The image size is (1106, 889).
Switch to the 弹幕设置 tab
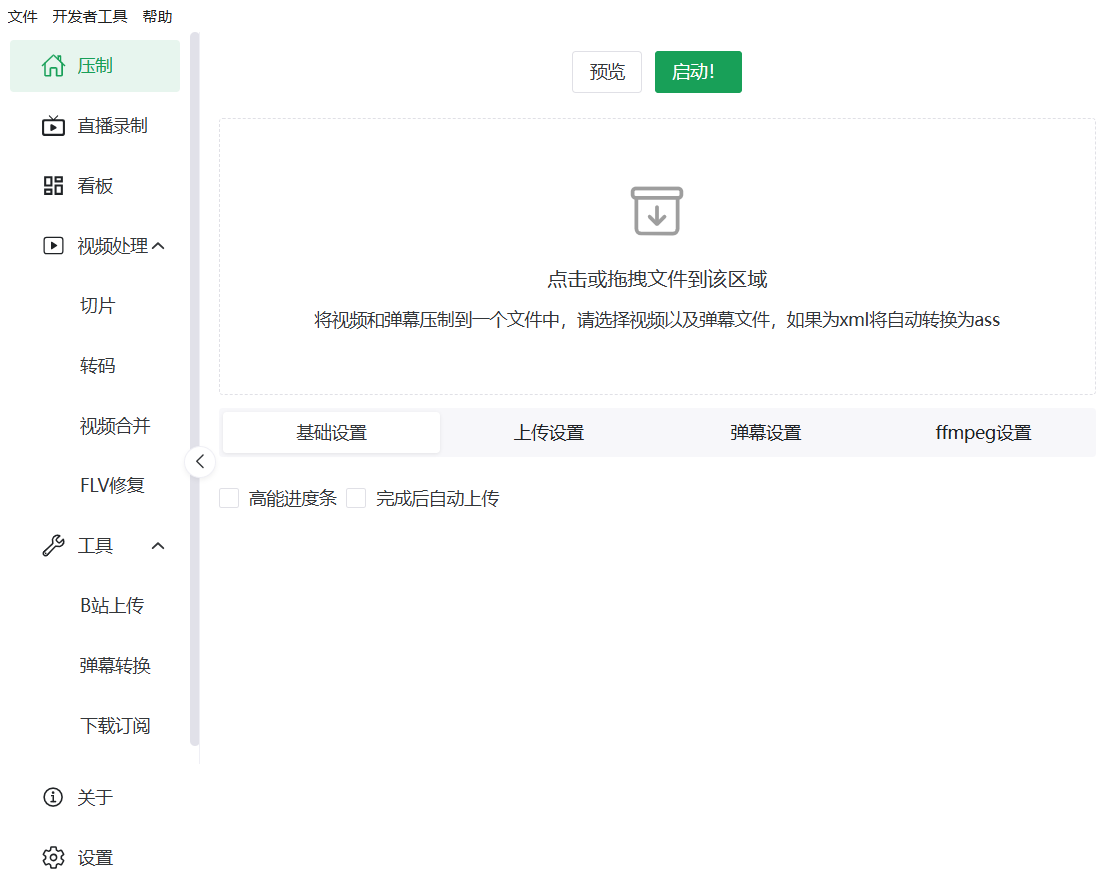[x=766, y=433]
